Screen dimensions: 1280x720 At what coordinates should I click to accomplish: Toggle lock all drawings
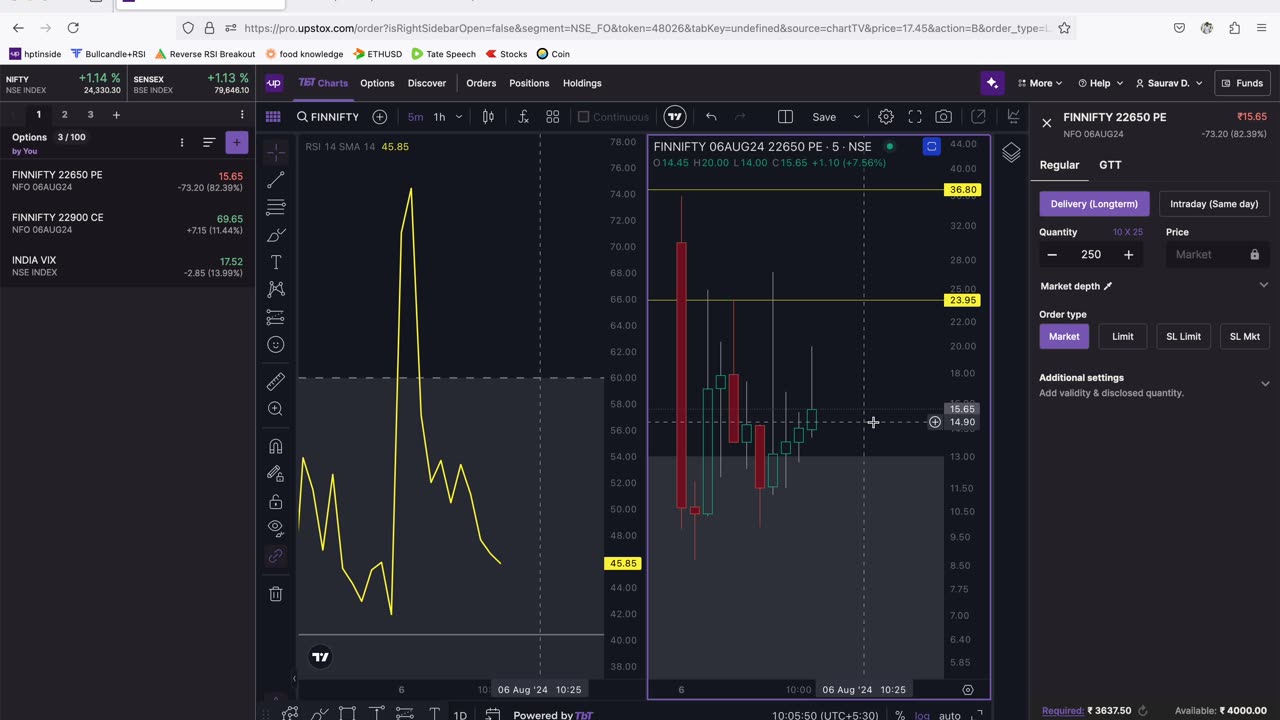[x=276, y=501]
